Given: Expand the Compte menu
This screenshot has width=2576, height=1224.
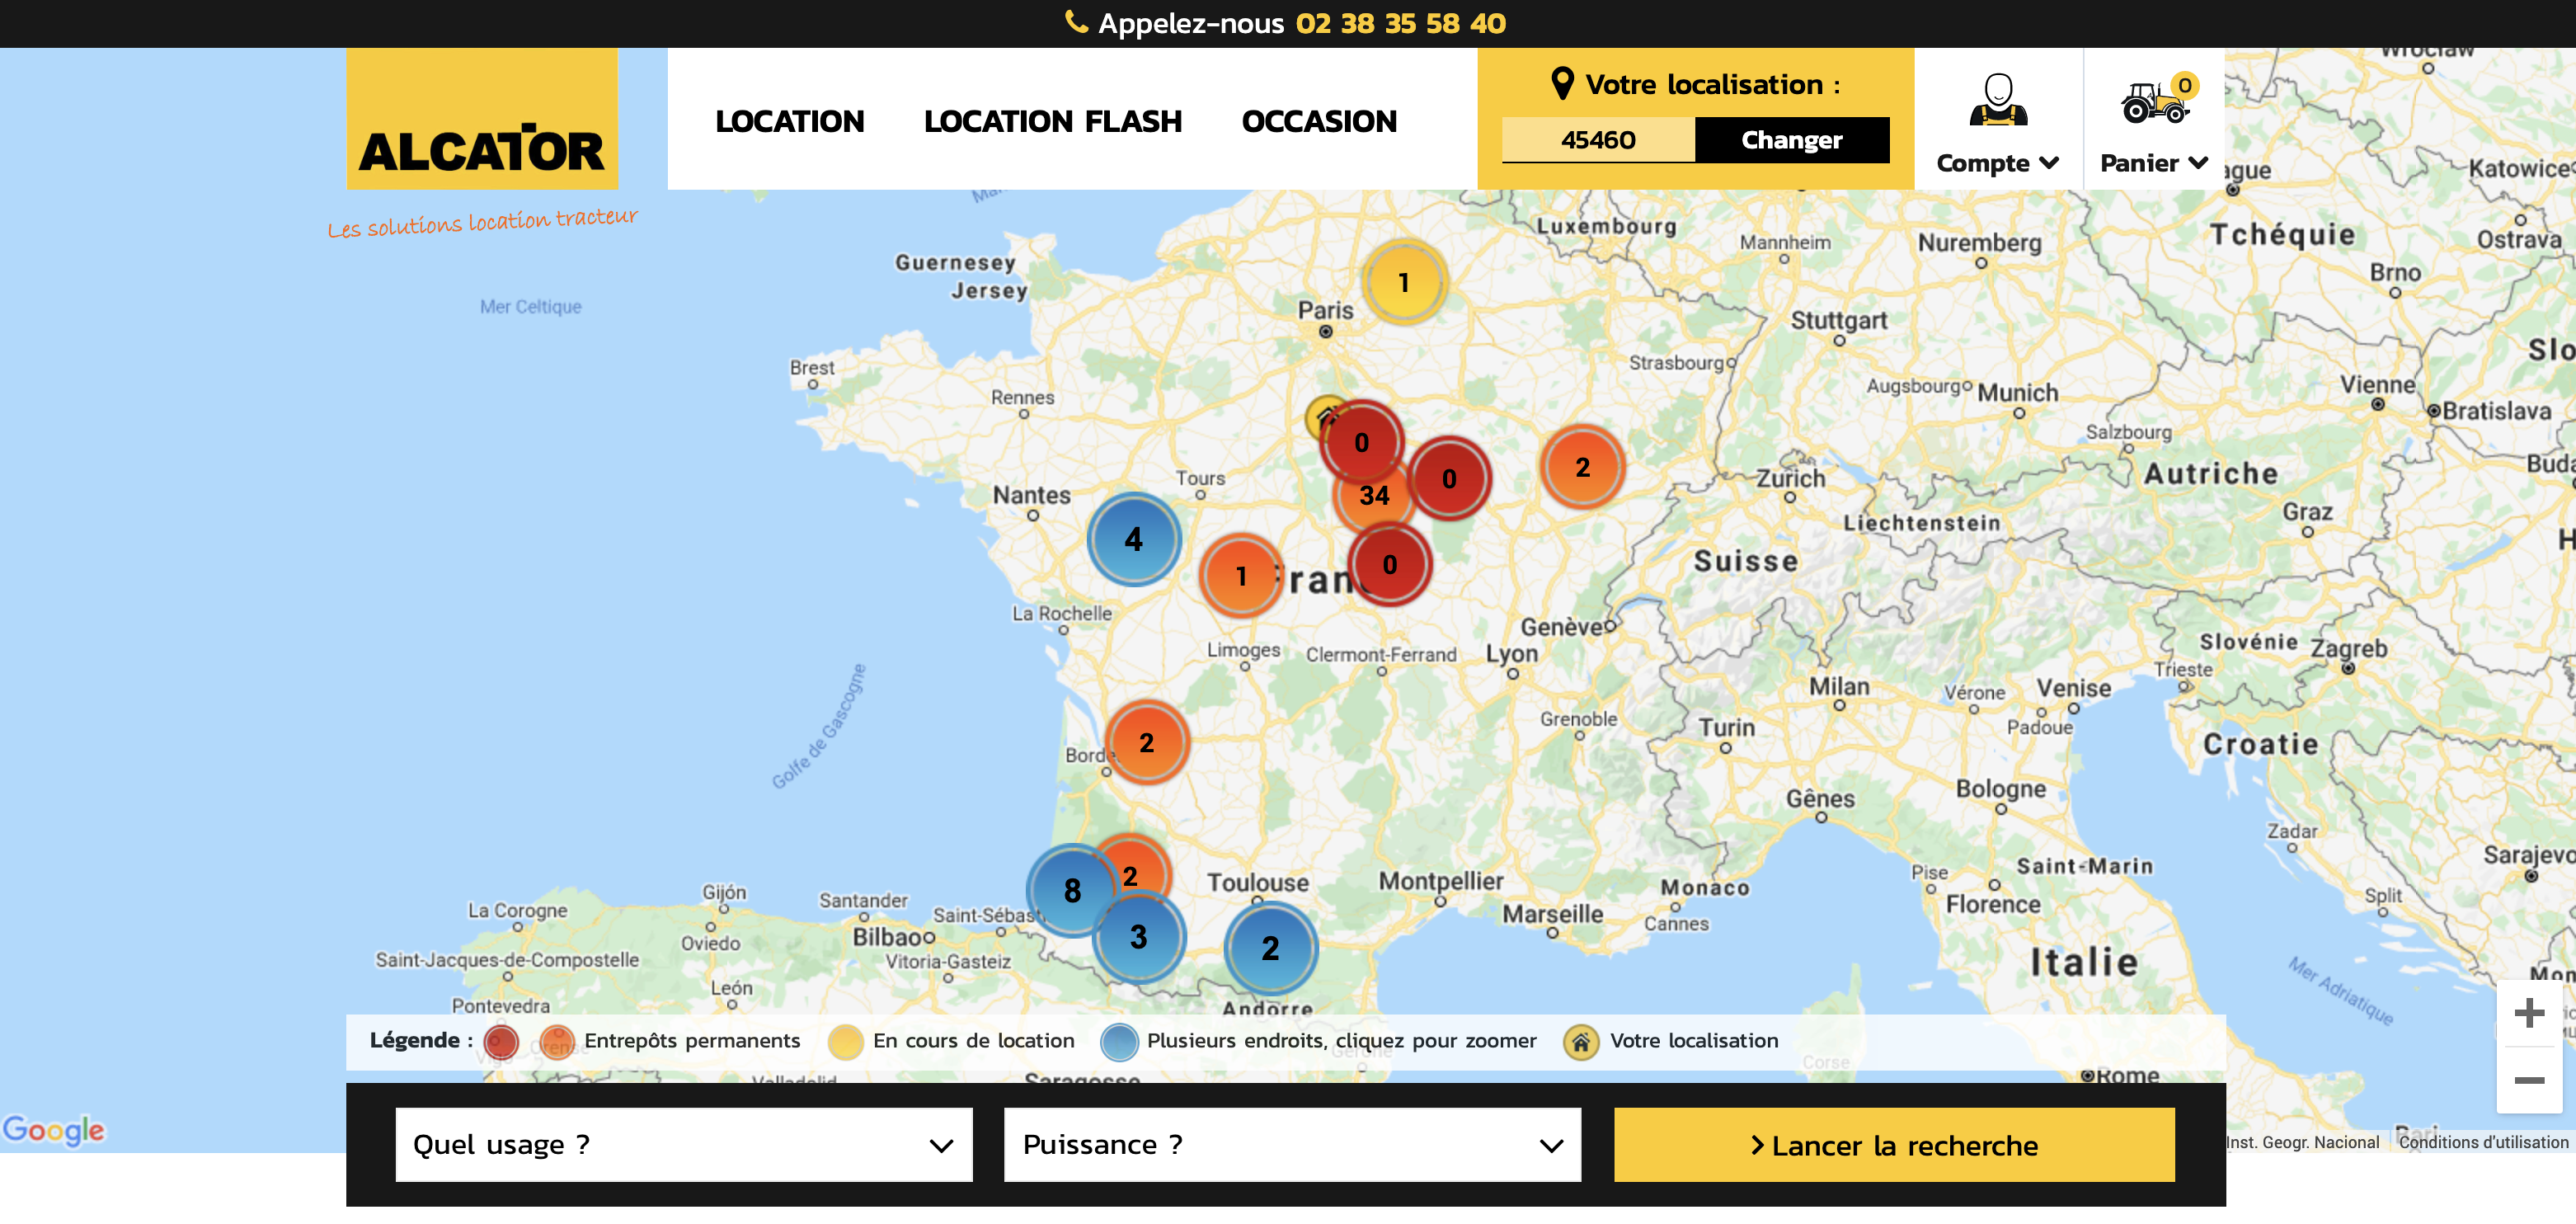Looking at the screenshot, I should 1997,163.
